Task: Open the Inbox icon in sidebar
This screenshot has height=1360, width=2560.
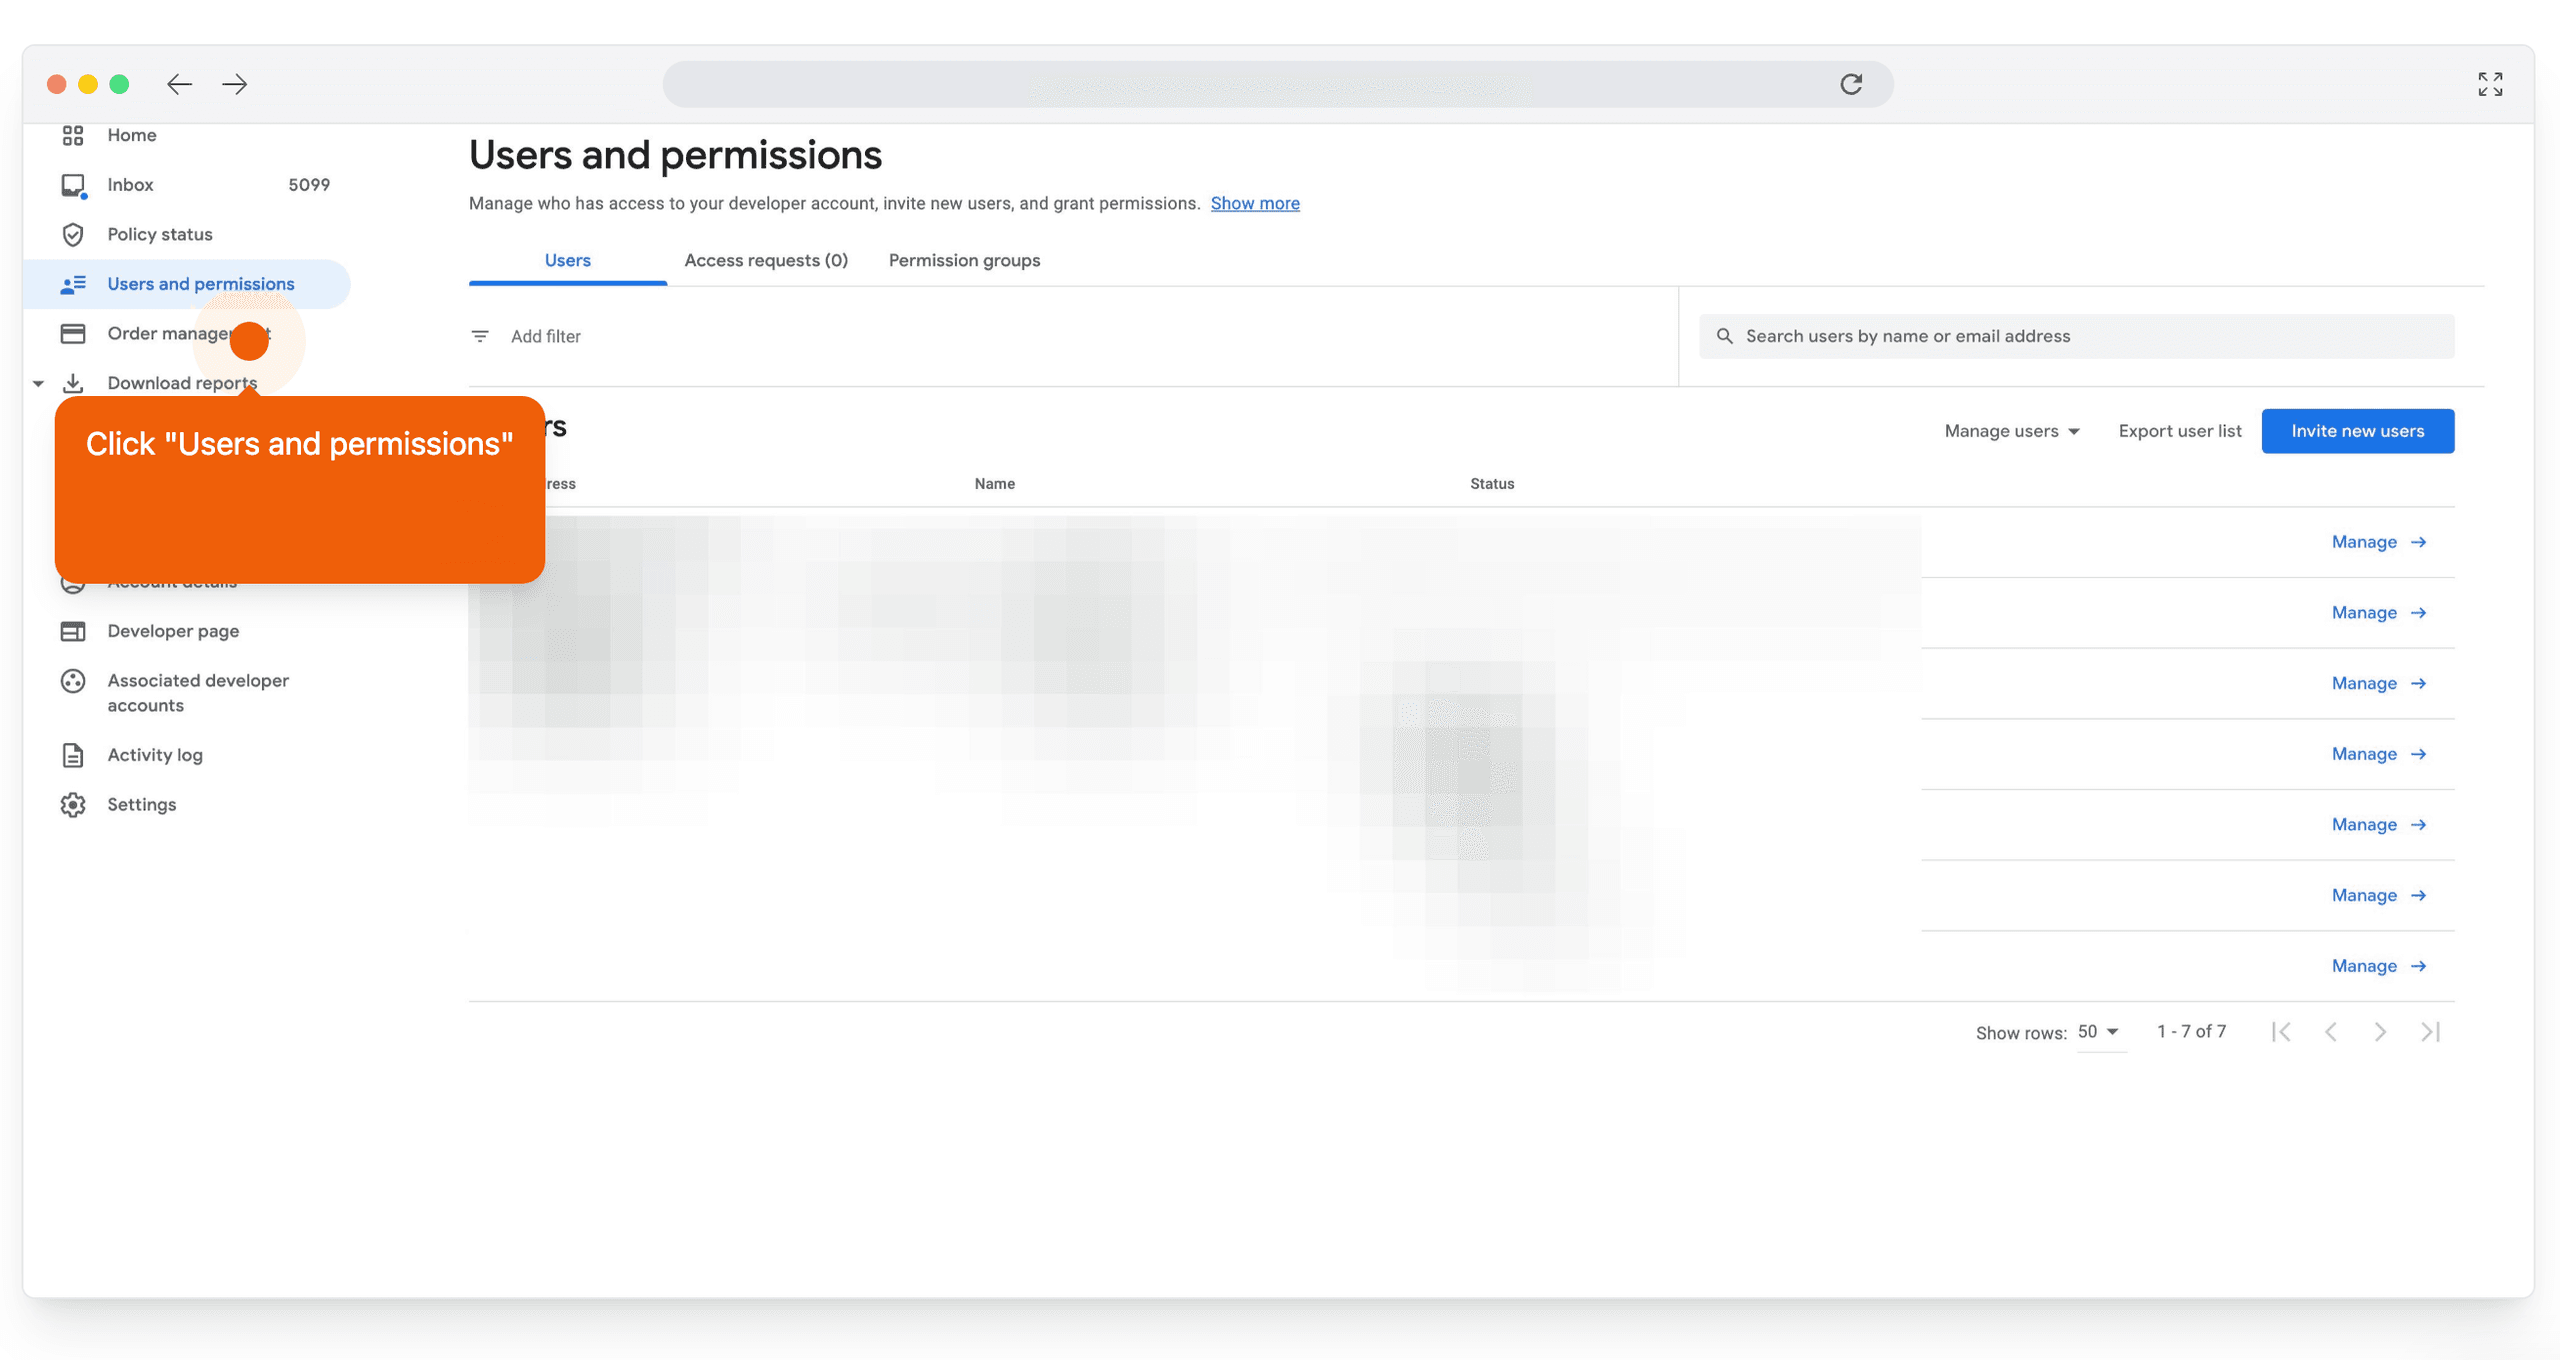Action: [x=73, y=185]
